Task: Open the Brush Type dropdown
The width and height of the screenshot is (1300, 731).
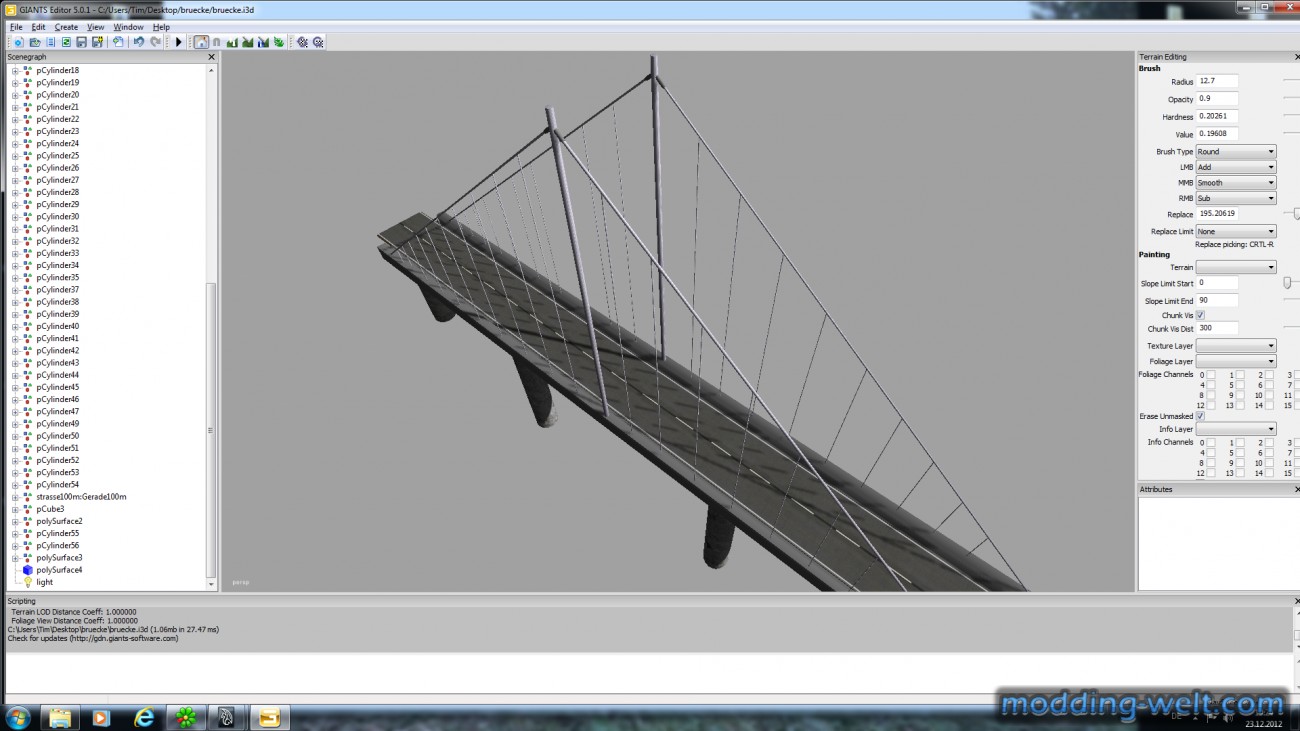Action: pyautogui.click(x=1236, y=152)
